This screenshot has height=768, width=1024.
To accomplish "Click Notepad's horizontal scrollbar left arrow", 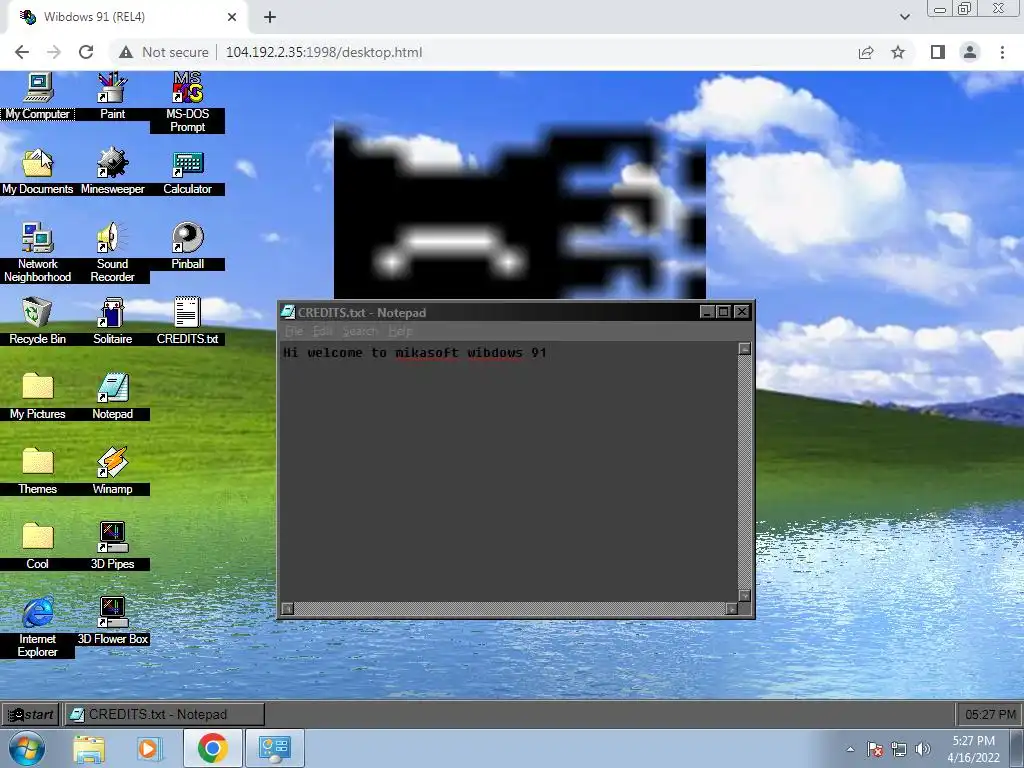I will coord(287,609).
